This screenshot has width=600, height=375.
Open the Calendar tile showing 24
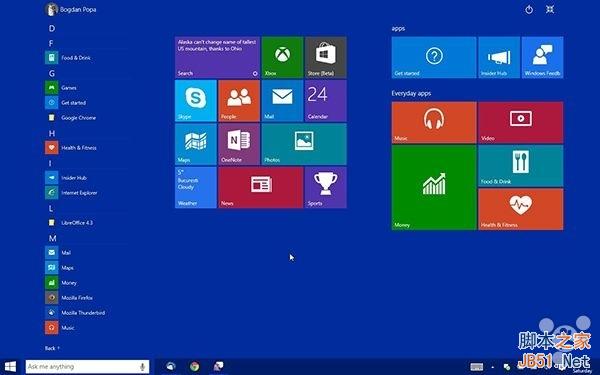(326, 101)
